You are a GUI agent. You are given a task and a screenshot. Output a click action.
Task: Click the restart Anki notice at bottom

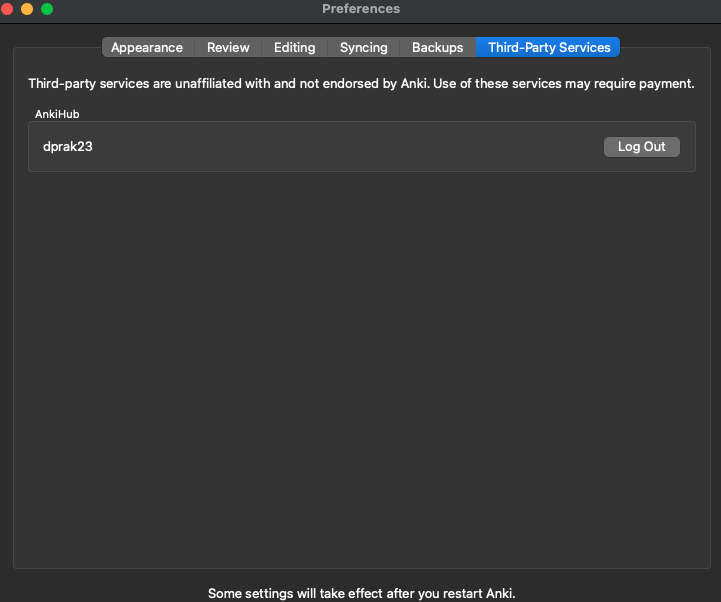click(360, 593)
